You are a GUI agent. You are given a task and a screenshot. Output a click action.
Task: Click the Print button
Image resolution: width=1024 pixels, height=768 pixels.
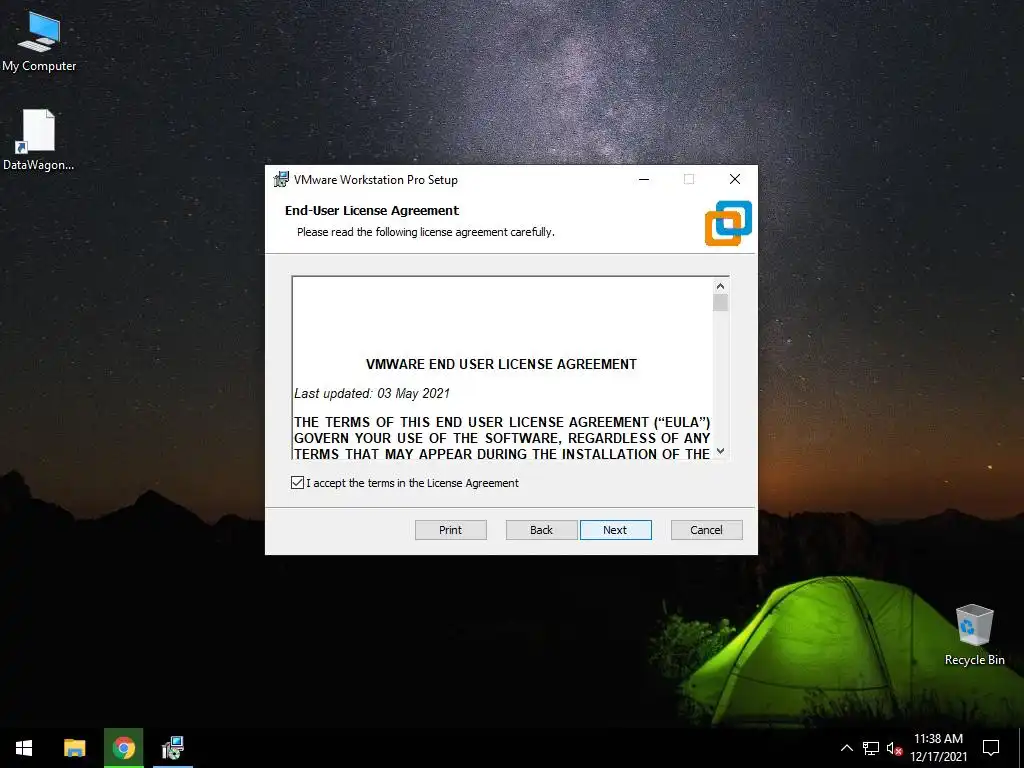coord(451,530)
